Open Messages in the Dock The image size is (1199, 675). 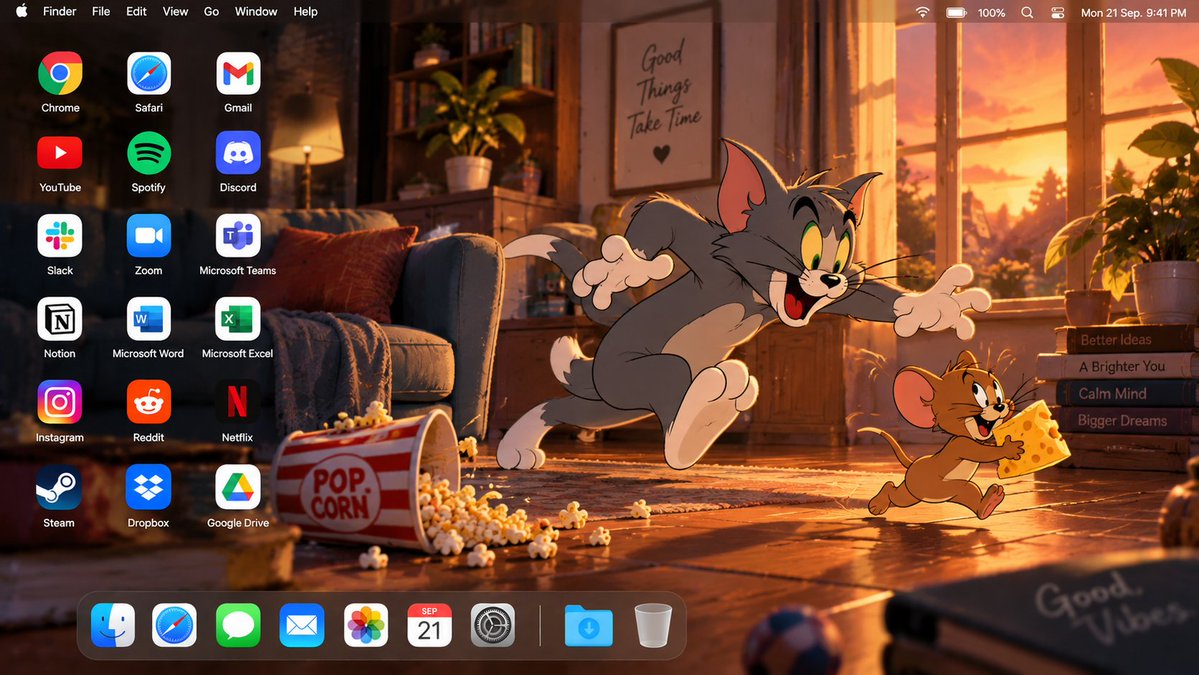click(x=238, y=625)
